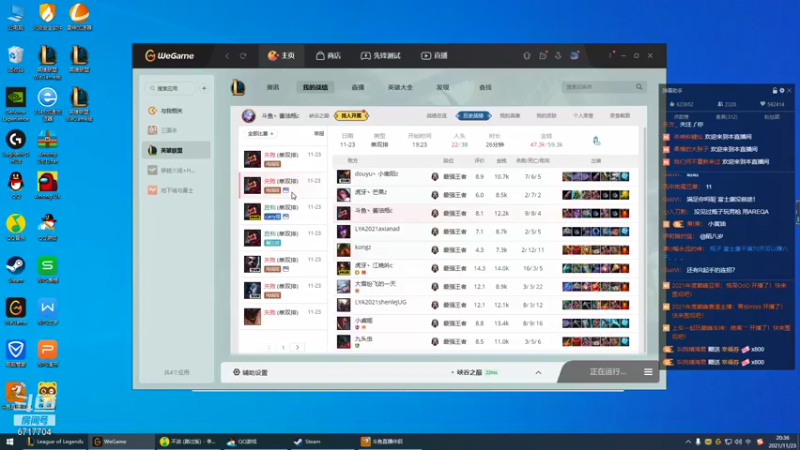Image resolution: width=800 pixels, height=450 pixels.
Task: Open the downloads arrow icon
Action: tap(558, 56)
